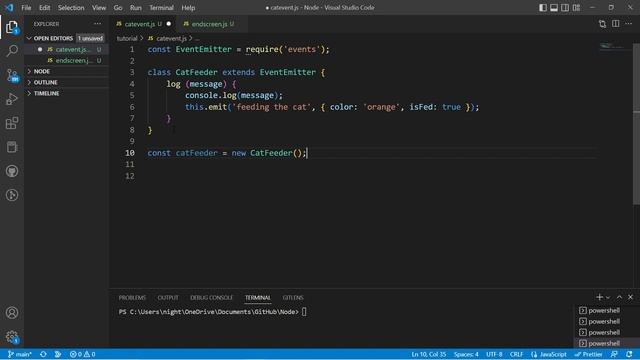Open Explorer views and more actions
The image size is (640, 360).
tap(97, 24)
